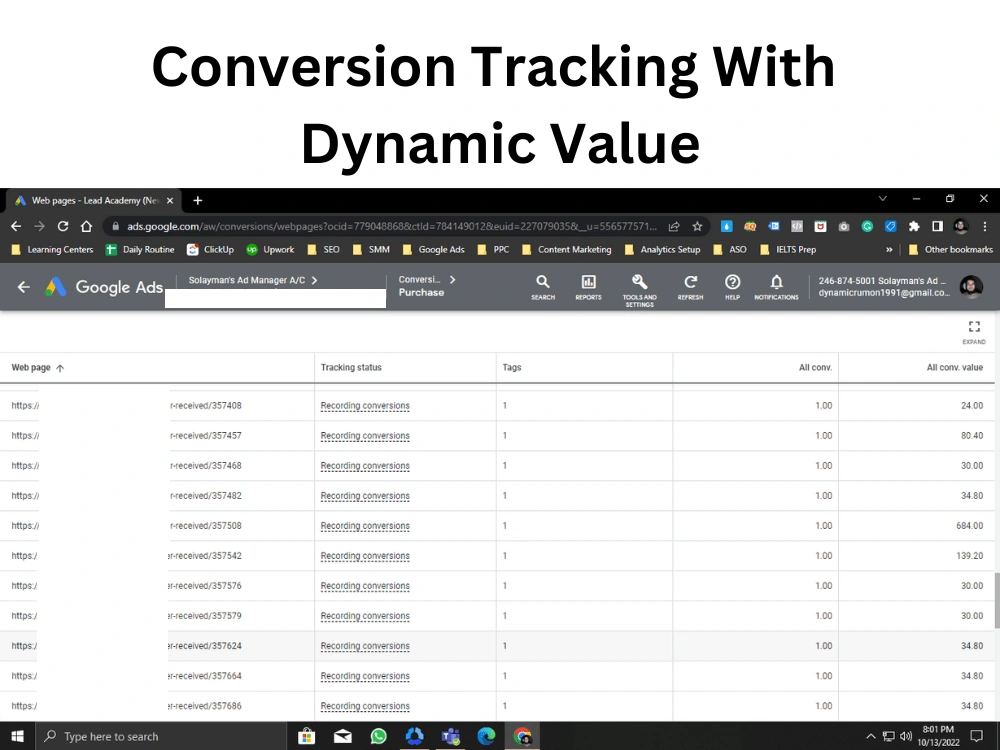Click the Google Ads logo
The image size is (1000, 750).
pyautogui.click(x=105, y=287)
